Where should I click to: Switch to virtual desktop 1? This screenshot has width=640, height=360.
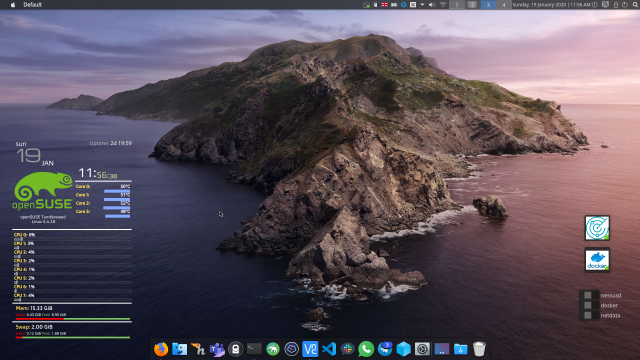pos(457,5)
